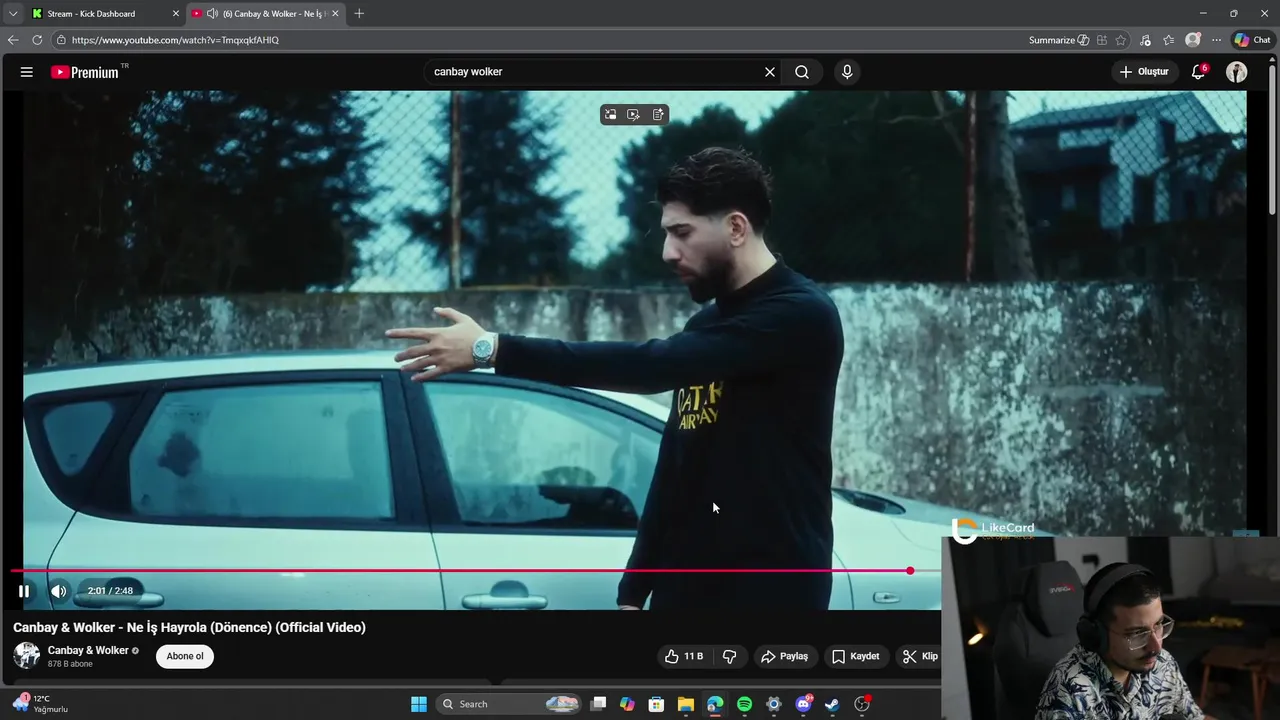
Task: Open the Canbay & Wolker channel avatar
Action: coord(26,656)
